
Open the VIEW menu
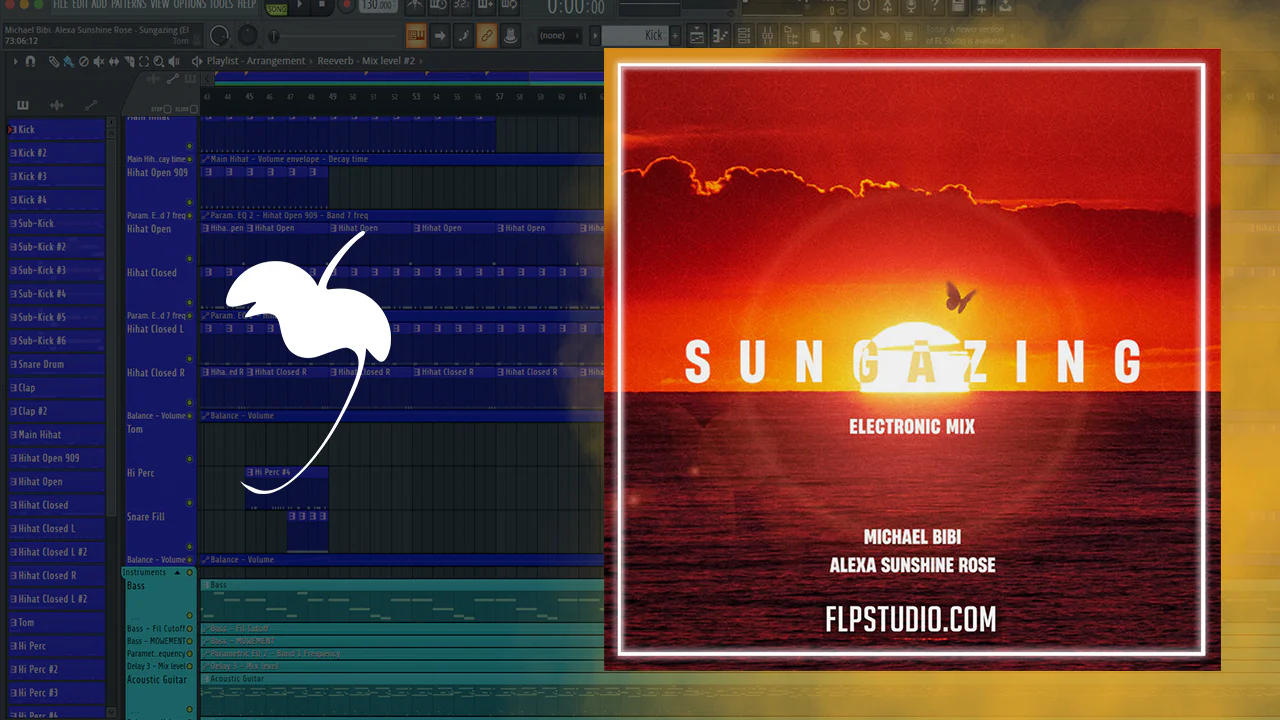pyautogui.click(x=161, y=4)
